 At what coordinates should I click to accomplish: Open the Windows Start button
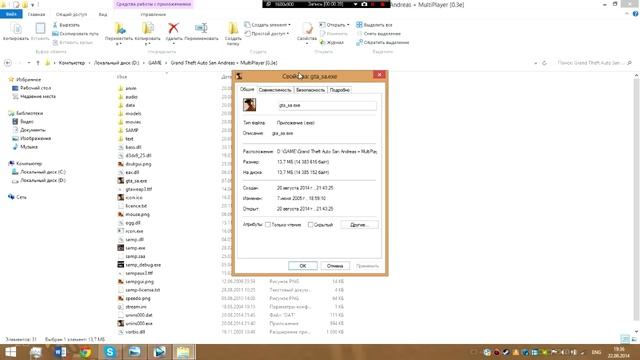10,352
